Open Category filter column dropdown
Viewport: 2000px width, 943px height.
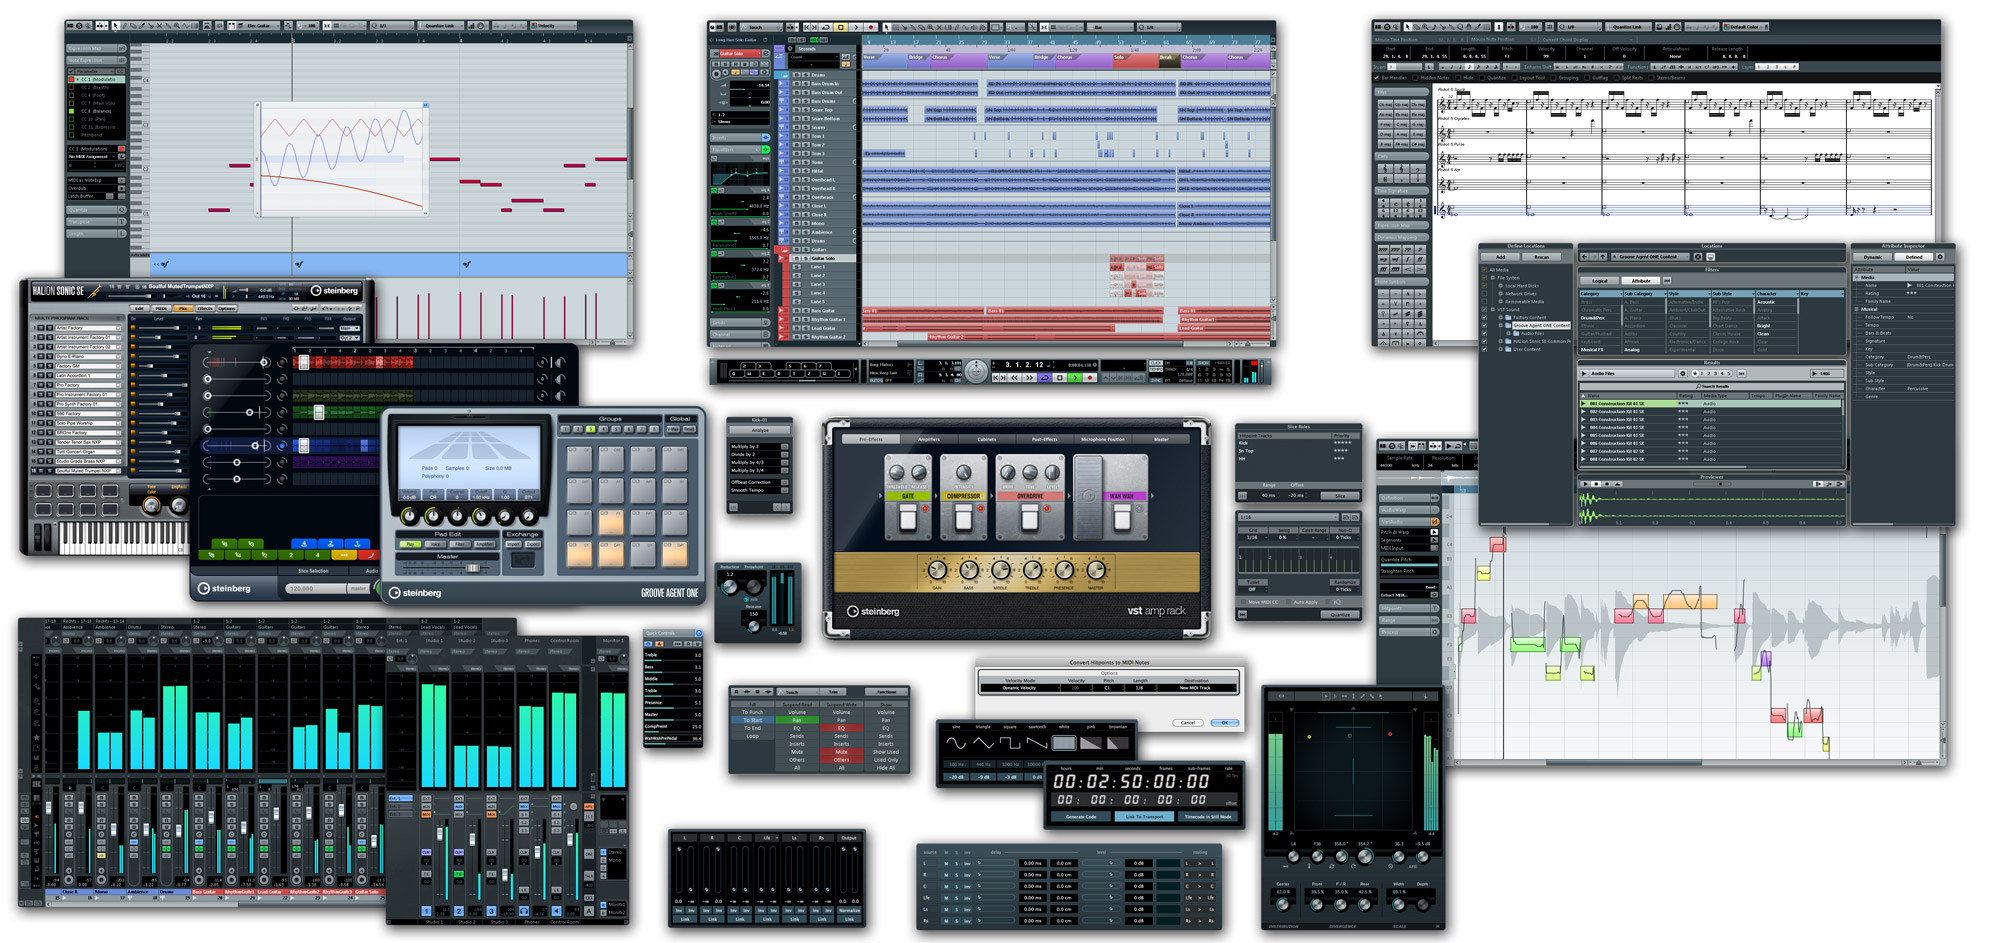pyautogui.click(x=1621, y=293)
